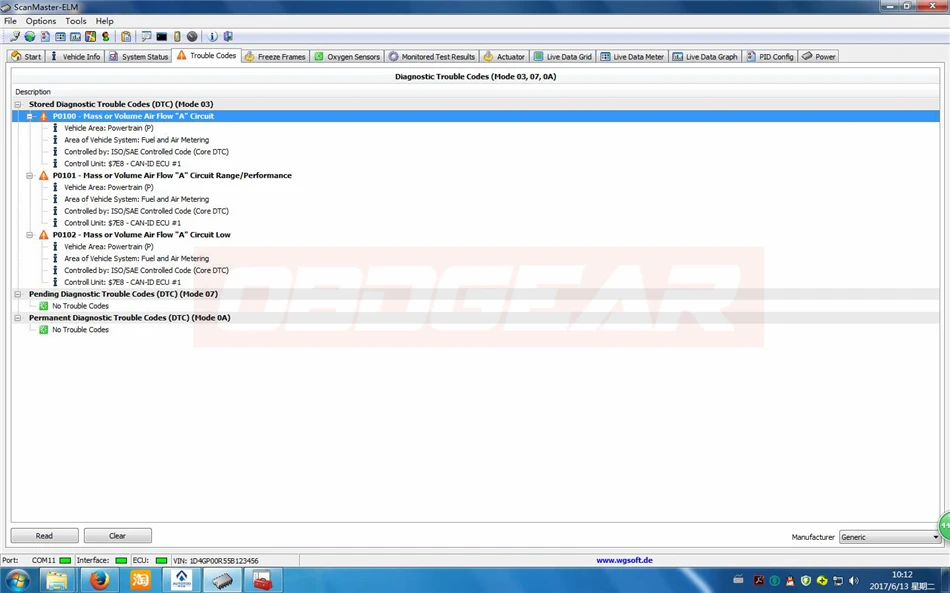
Task: Select 'Vehicle Area: Powertrain (P)' under P0100
Action: [108, 128]
